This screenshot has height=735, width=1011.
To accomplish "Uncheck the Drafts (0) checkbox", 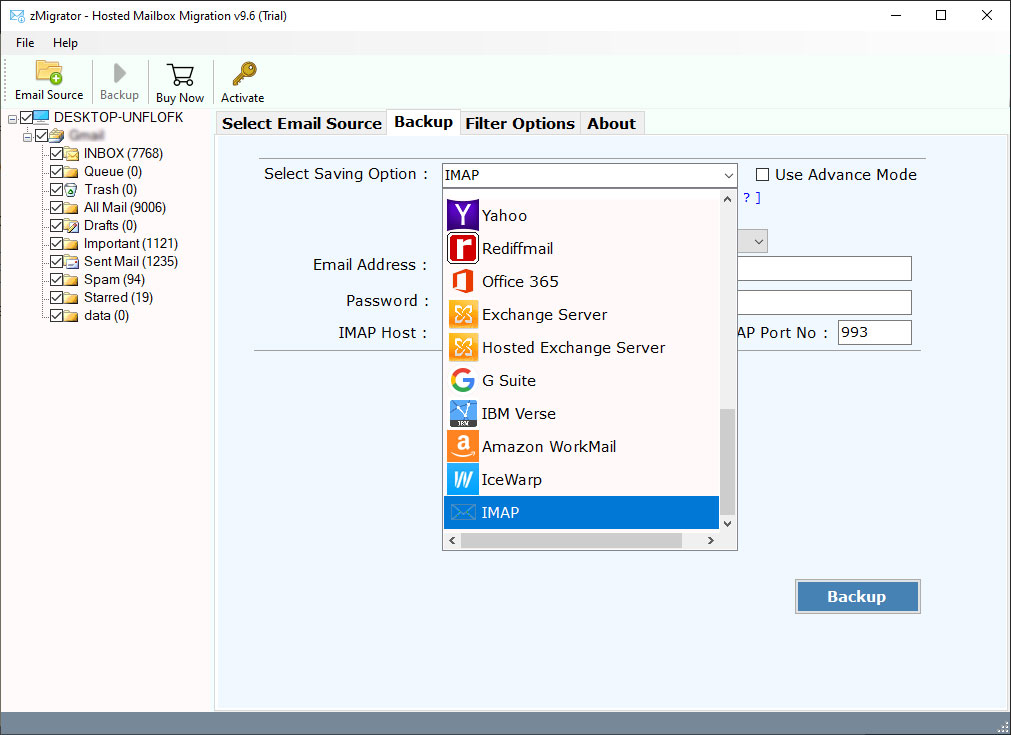I will pyautogui.click(x=57, y=226).
